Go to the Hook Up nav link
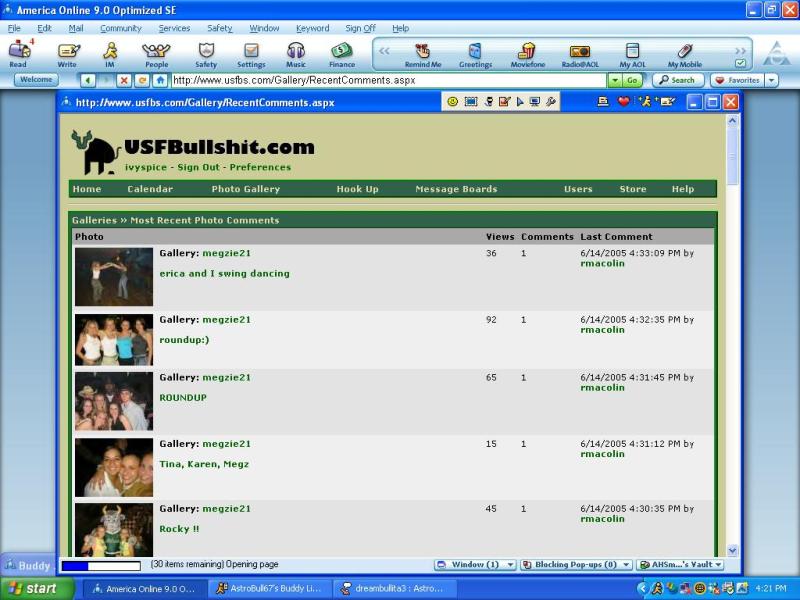The height and width of the screenshot is (600, 800). pyautogui.click(x=358, y=189)
